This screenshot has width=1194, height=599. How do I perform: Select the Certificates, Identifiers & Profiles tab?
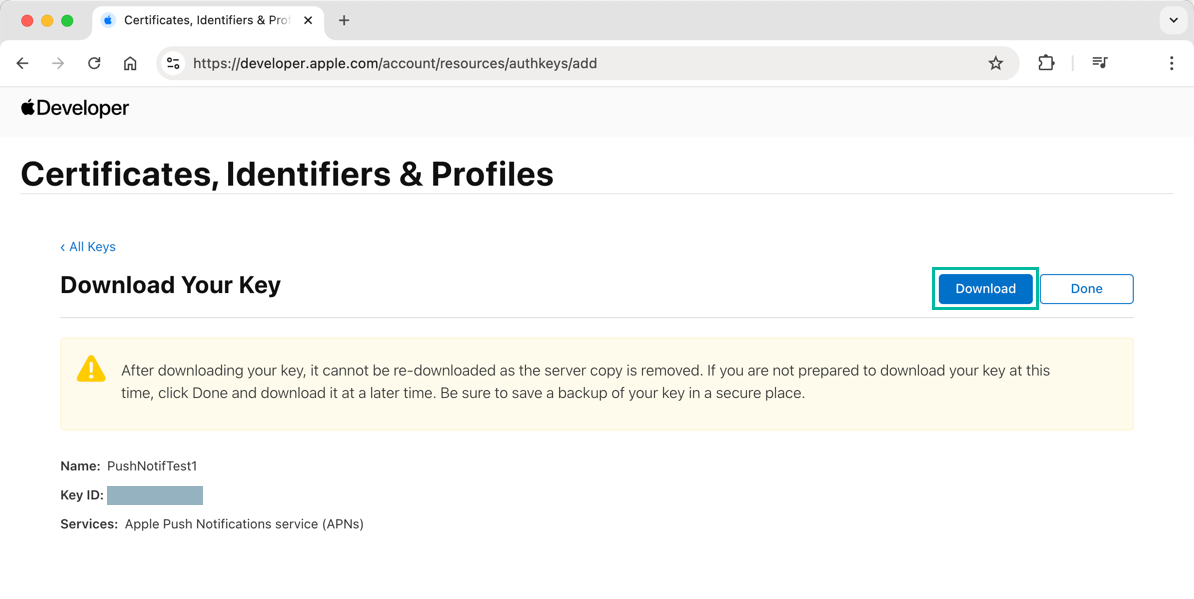point(200,20)
